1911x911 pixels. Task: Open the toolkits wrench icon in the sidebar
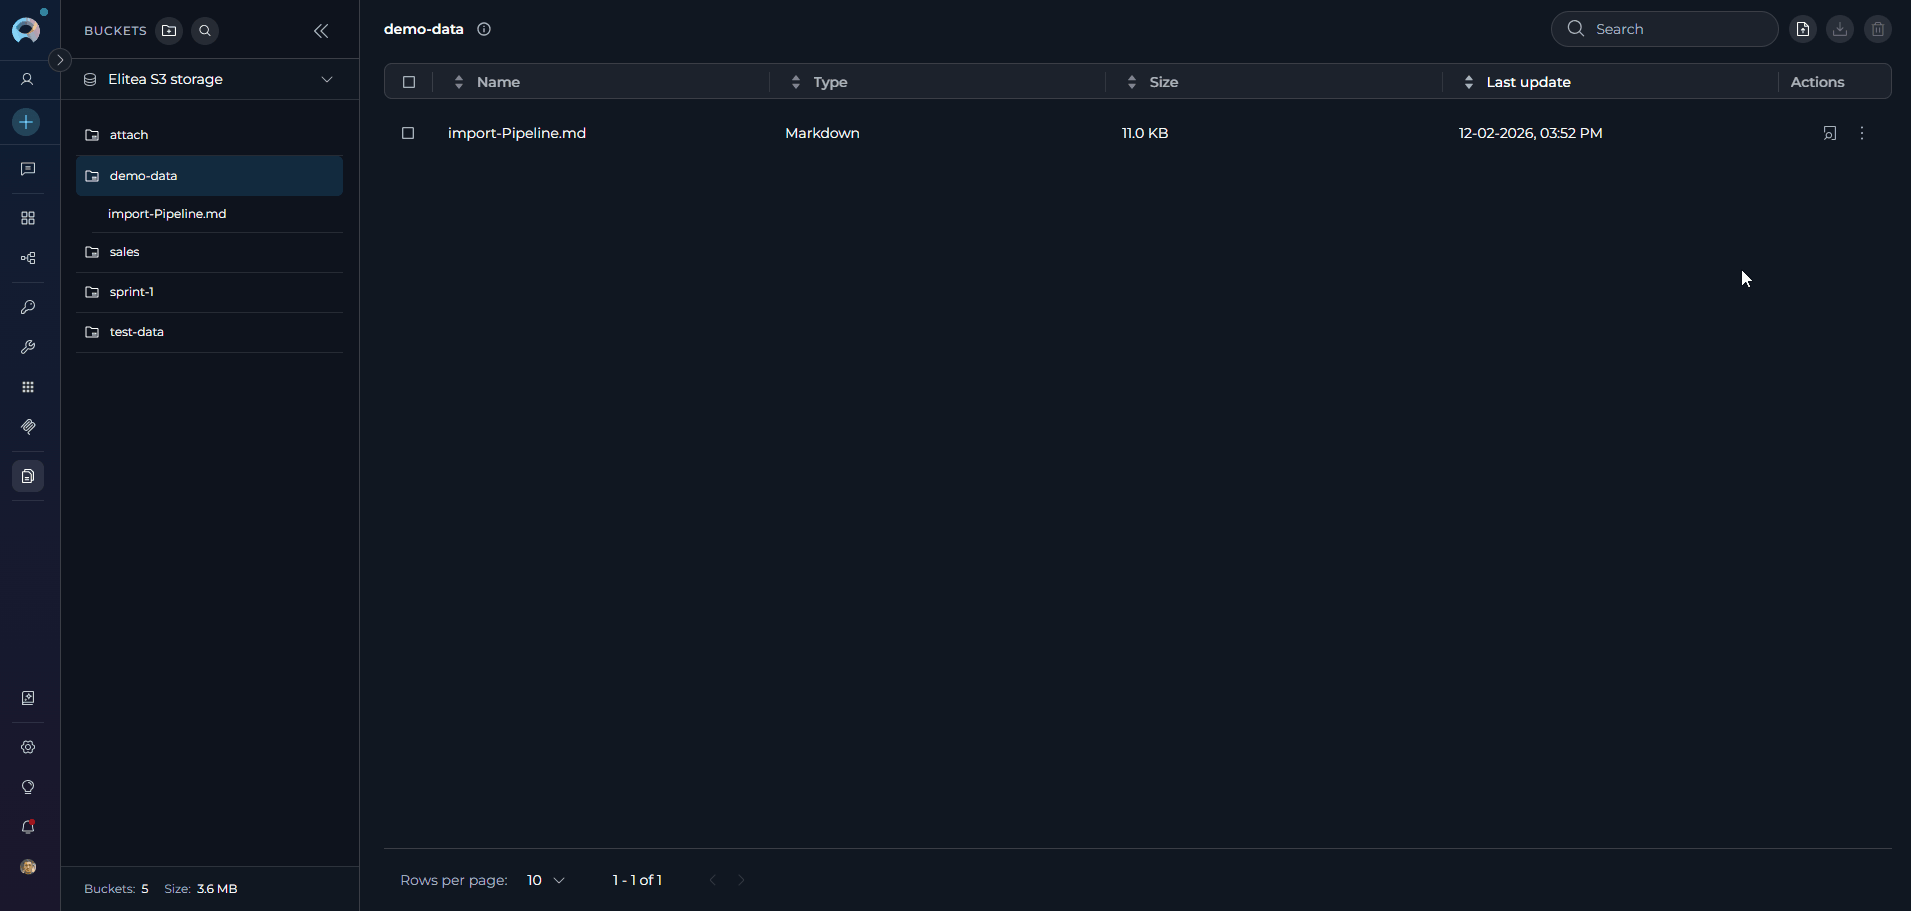click(x=28, y=347)
